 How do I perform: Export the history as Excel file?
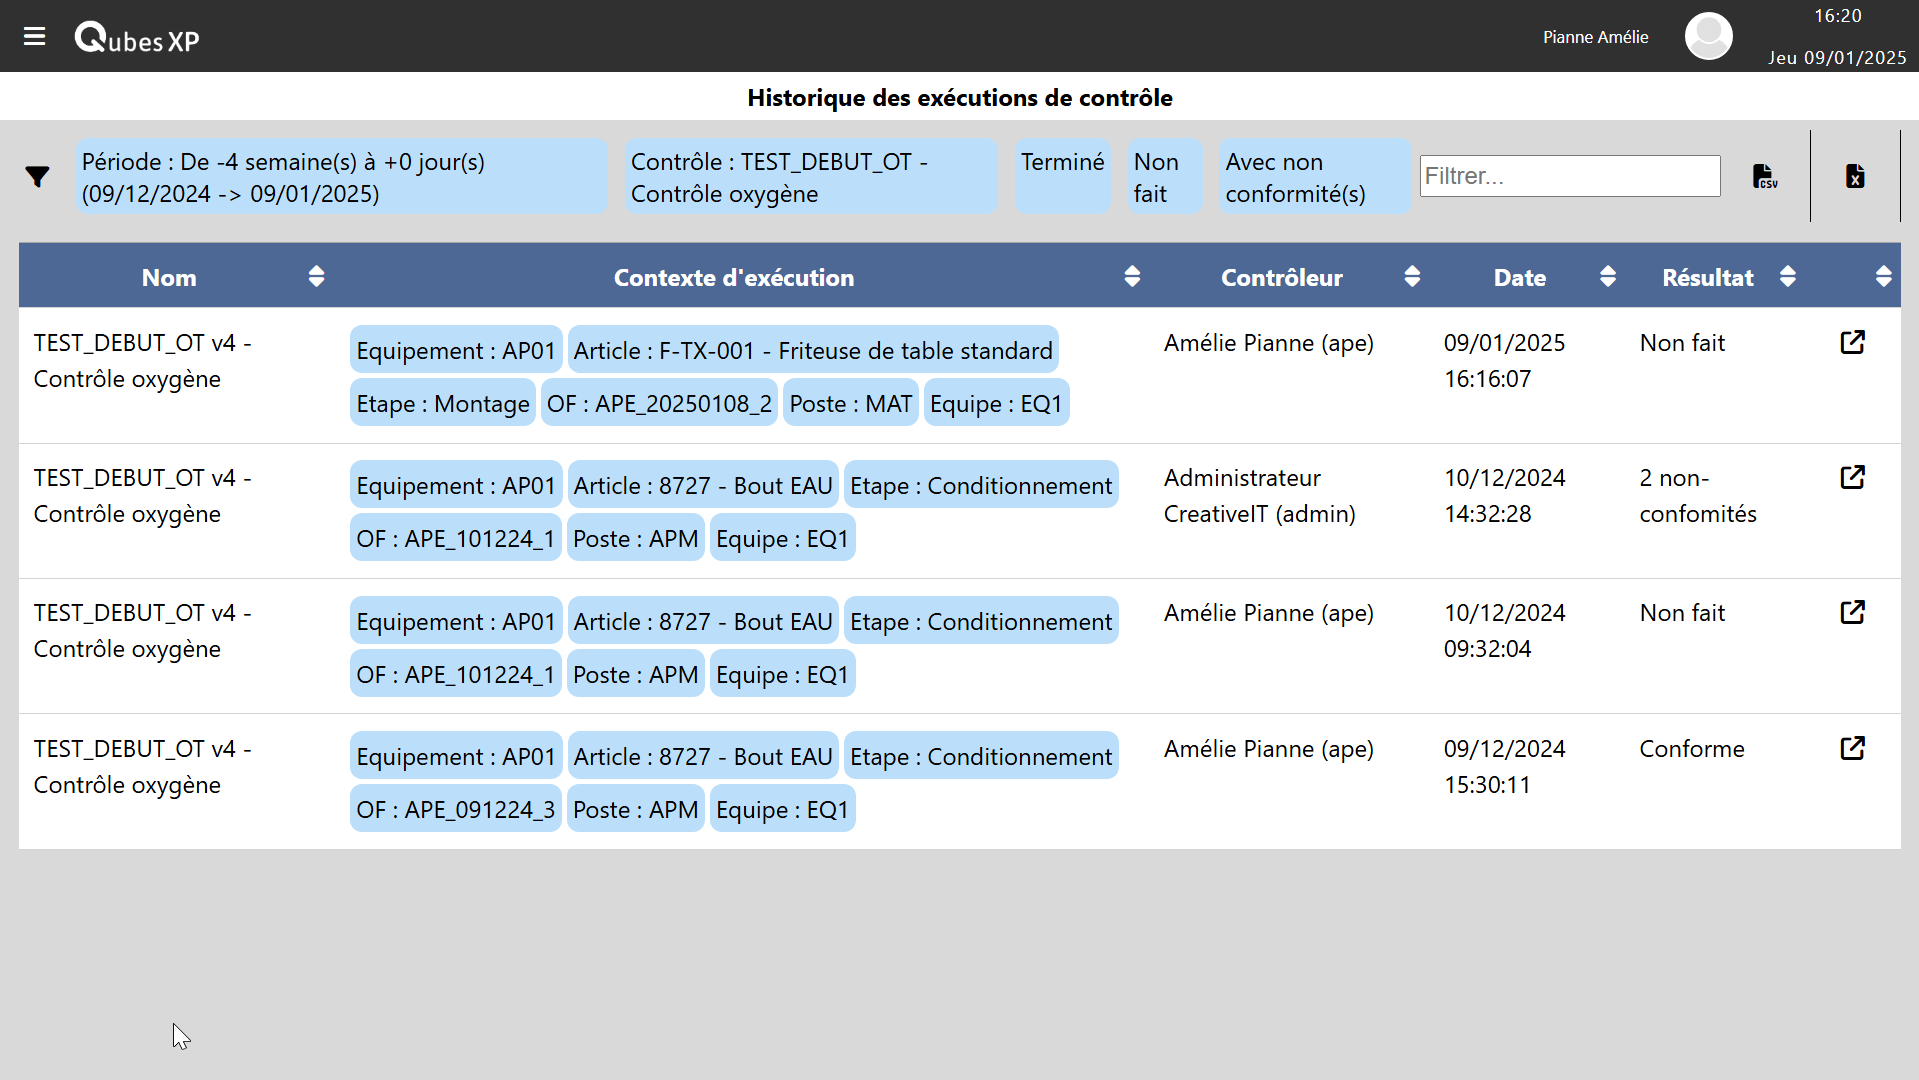click(1855, 177)
